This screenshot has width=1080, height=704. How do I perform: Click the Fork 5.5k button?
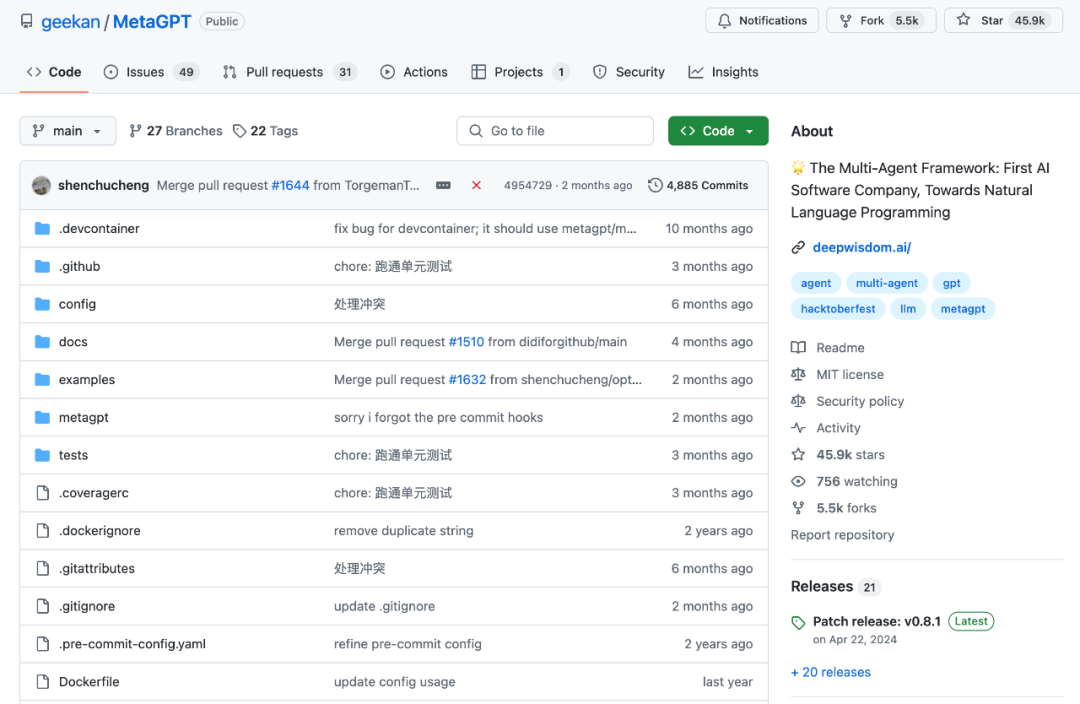point(881,21)
